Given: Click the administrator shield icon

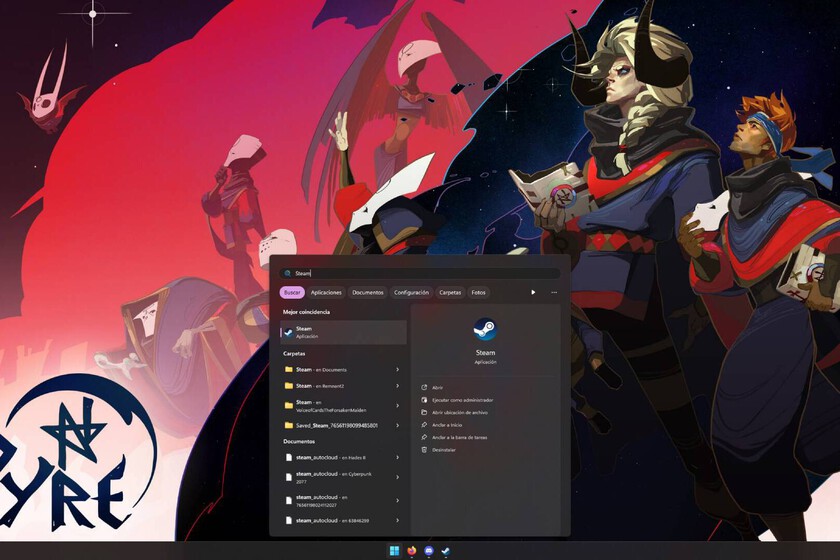Looking at the screenshot, I should (x=424, y=400).
